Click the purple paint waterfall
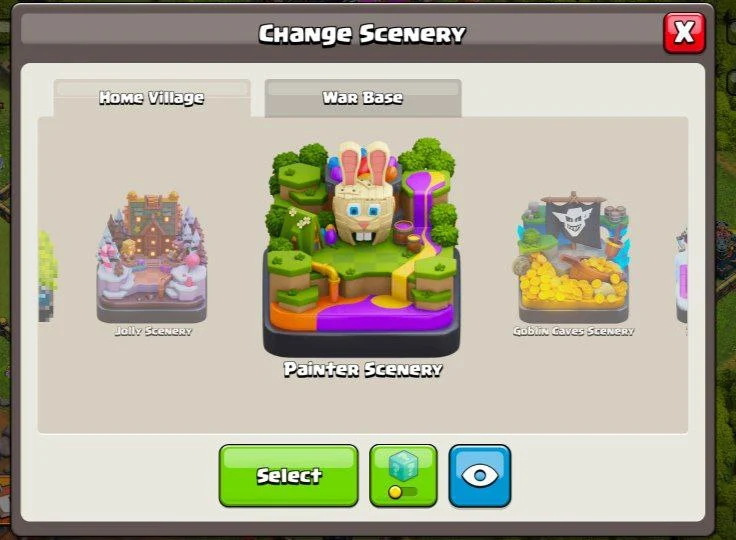736x540 pixels. (422, 204)
